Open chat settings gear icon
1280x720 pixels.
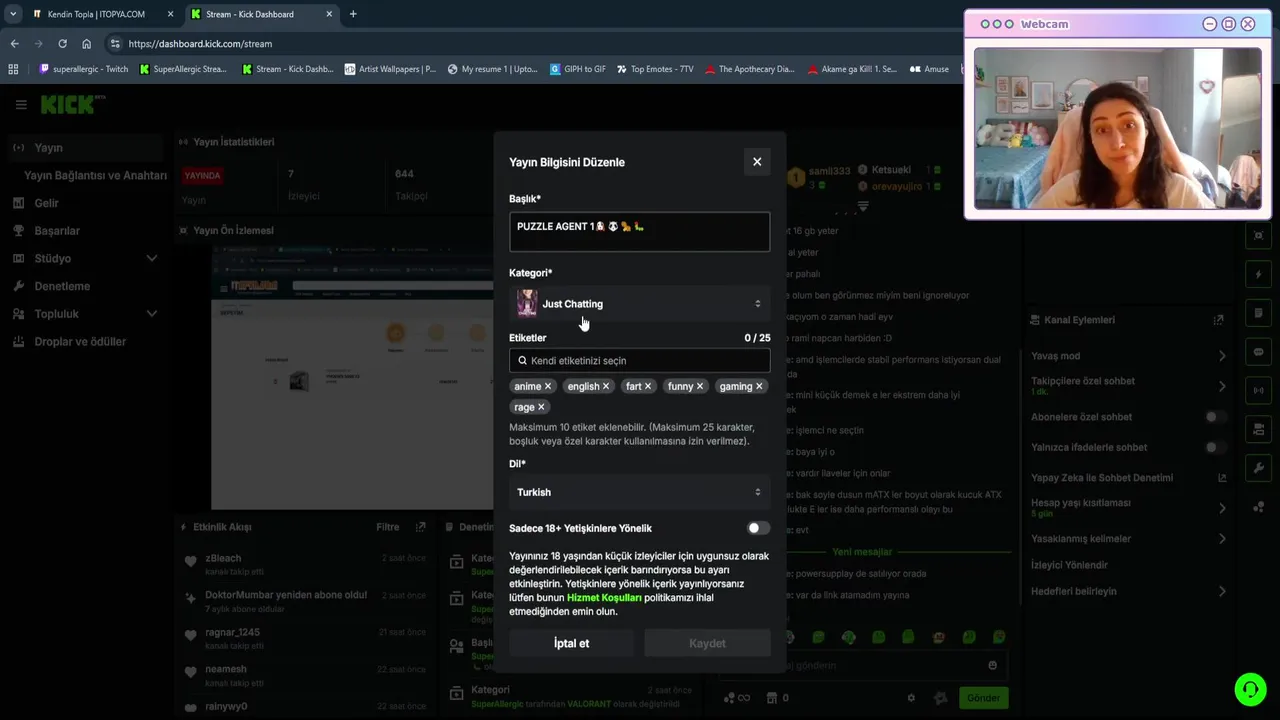click(x=911, y=698)
